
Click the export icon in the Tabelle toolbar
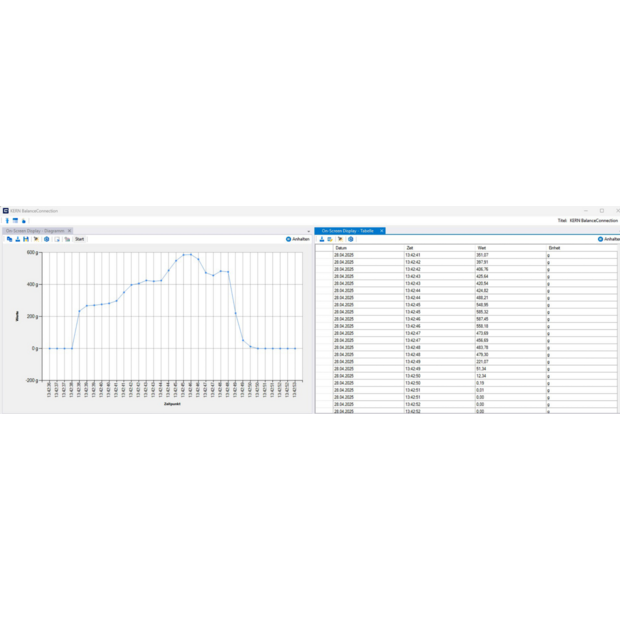tap(321, 239)
